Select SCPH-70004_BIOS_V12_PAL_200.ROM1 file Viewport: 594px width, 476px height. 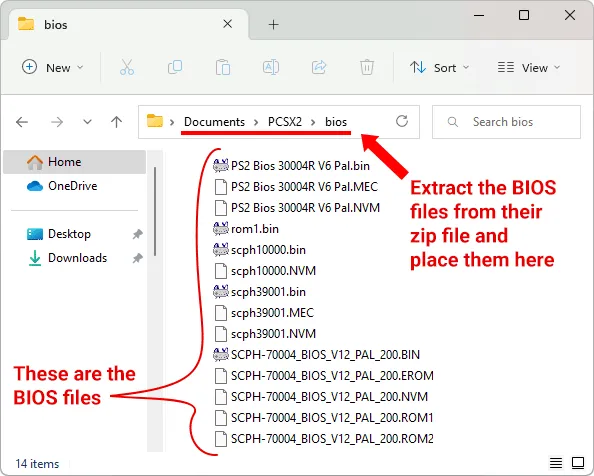coord(324,418)
